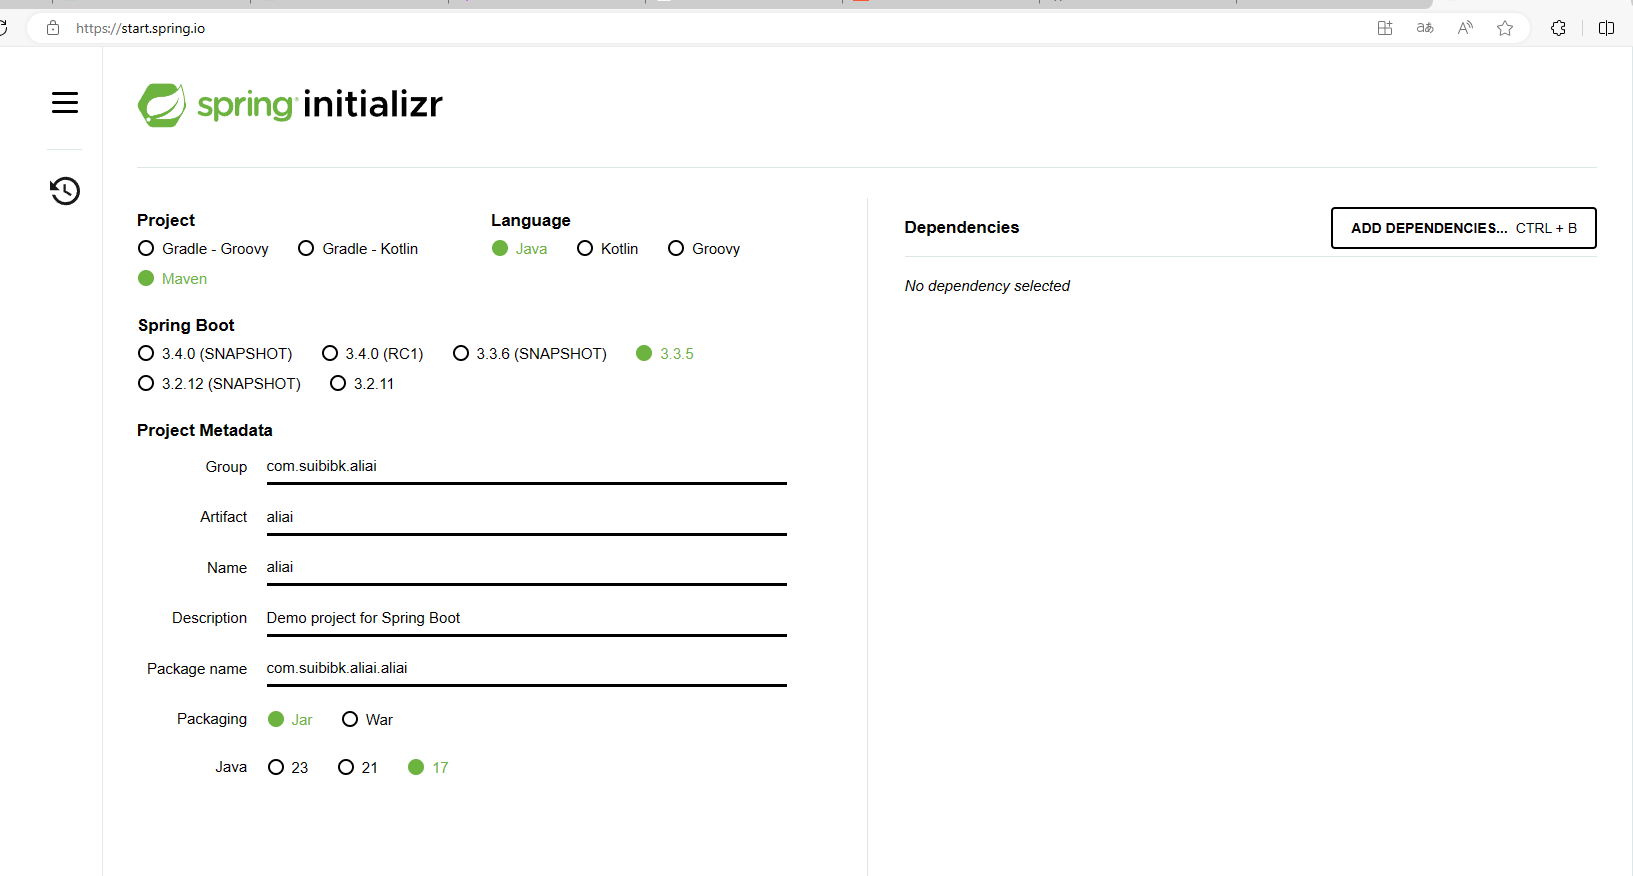Open the browser apps grid icon
Viewport: 1633px width, 876px height.
tap(1385, 28)
